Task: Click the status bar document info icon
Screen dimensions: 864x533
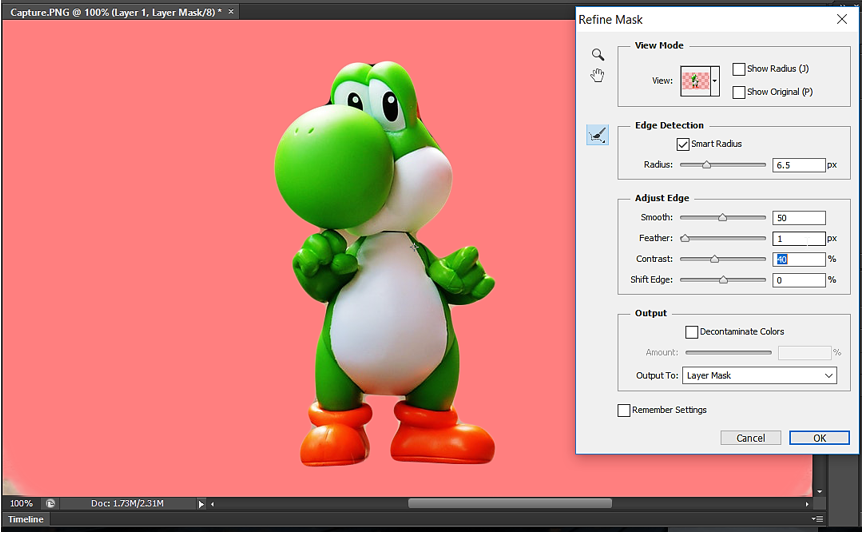Action: click(50, 503)
